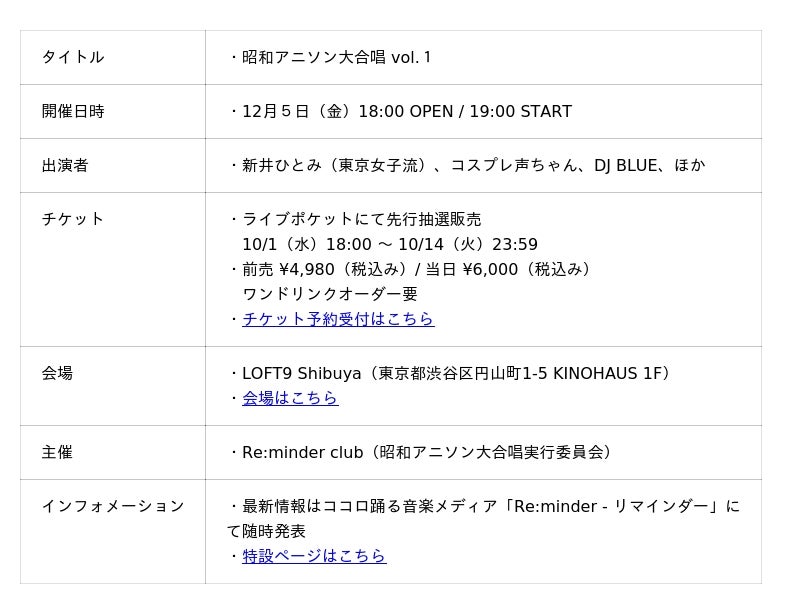Click the 会場 row label
Image resolution: width=800 pixels, height=614 pixels.
pyautogui.click(x=57, y=373)
